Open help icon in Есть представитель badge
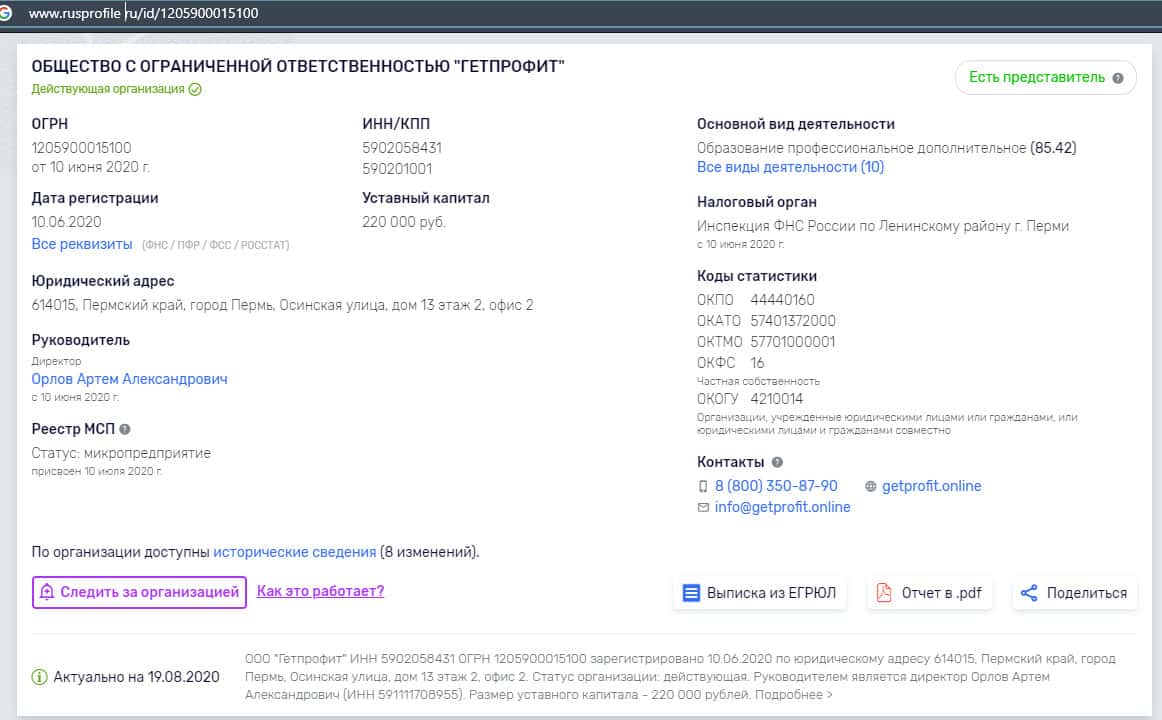 point(1118,78)
